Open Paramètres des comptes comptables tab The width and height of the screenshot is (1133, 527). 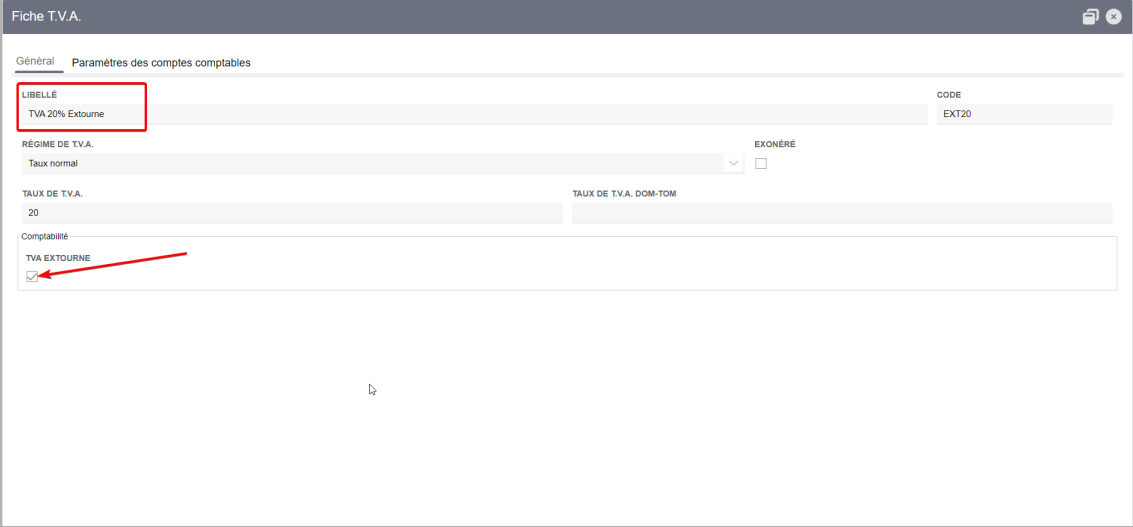(x=161, y=63)
